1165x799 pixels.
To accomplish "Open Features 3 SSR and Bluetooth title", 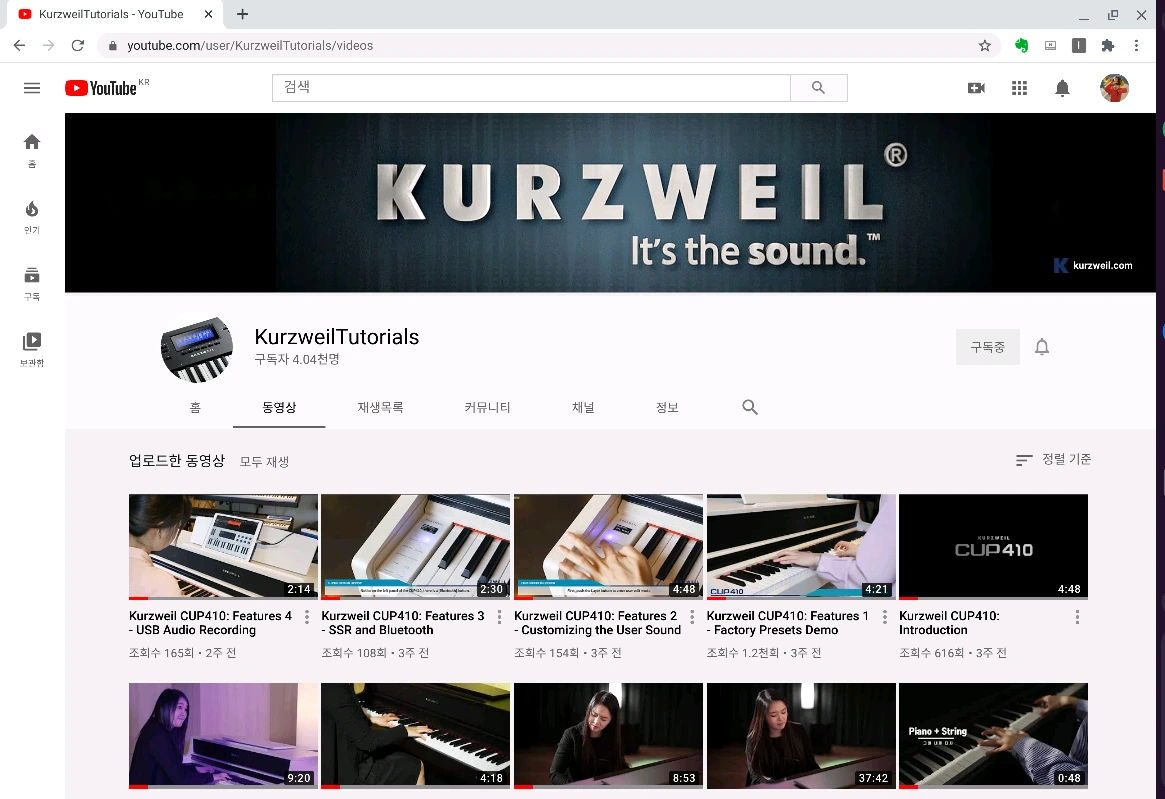I will [x=403, y=623].
